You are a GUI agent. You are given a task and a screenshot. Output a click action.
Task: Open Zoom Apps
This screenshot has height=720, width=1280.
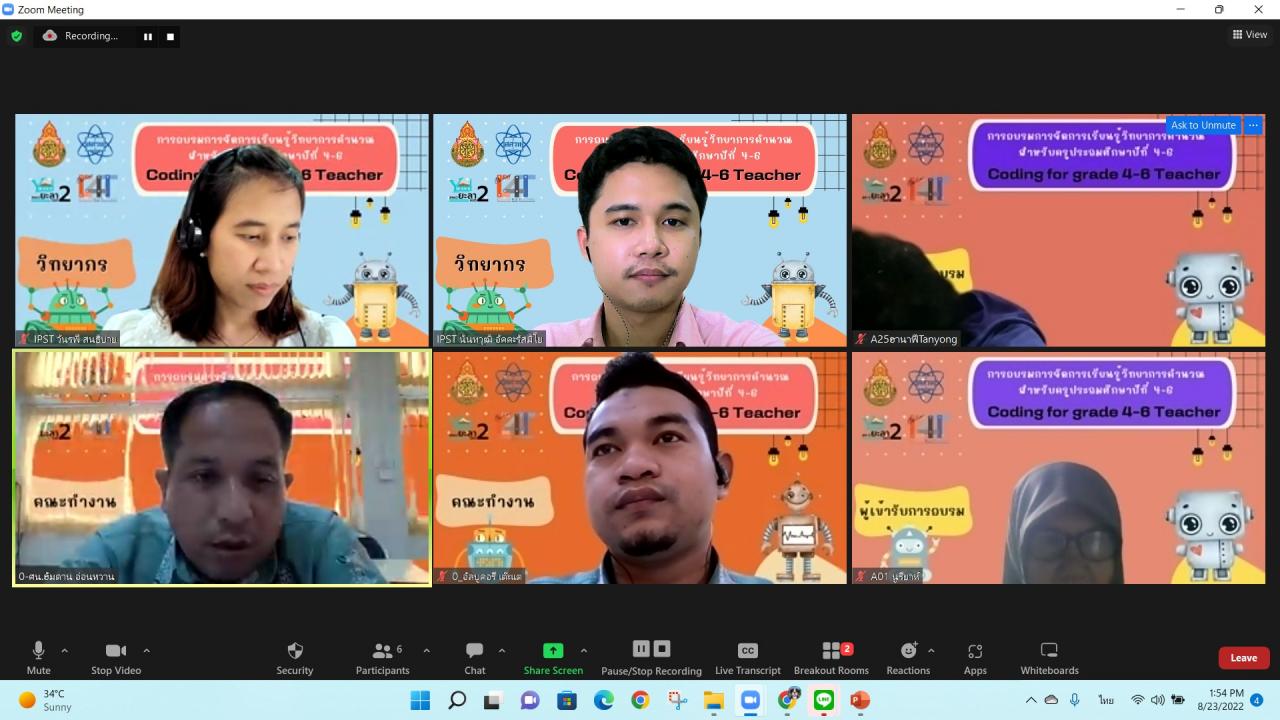[x=975, y=658]
